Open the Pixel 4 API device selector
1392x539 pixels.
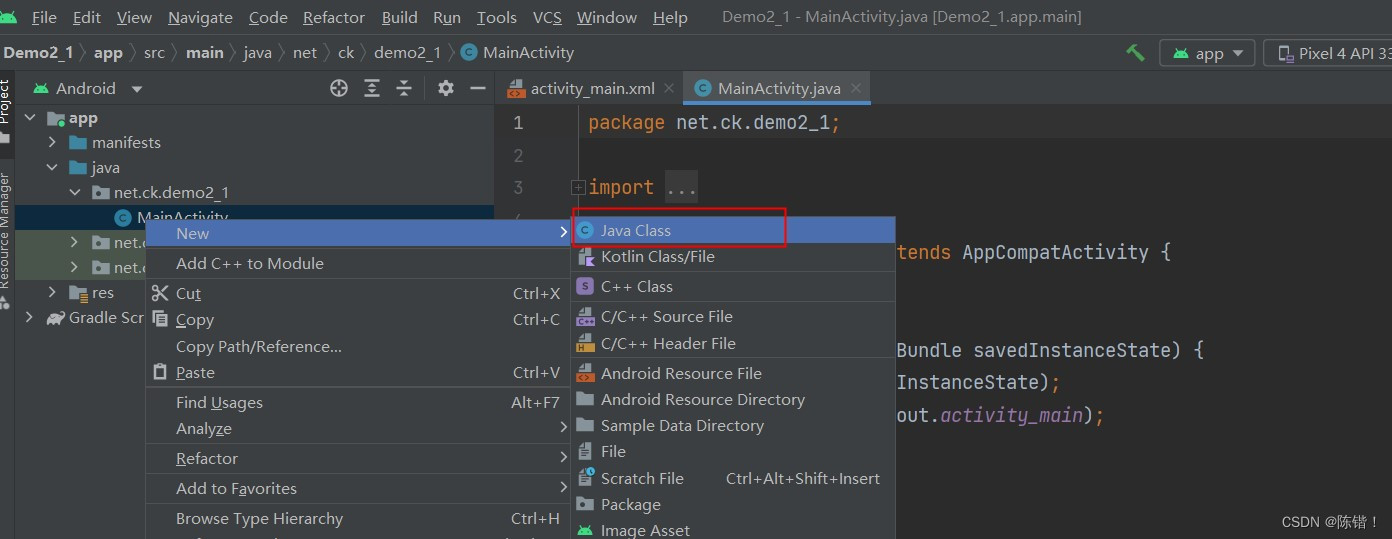(x=1329, y=53)
